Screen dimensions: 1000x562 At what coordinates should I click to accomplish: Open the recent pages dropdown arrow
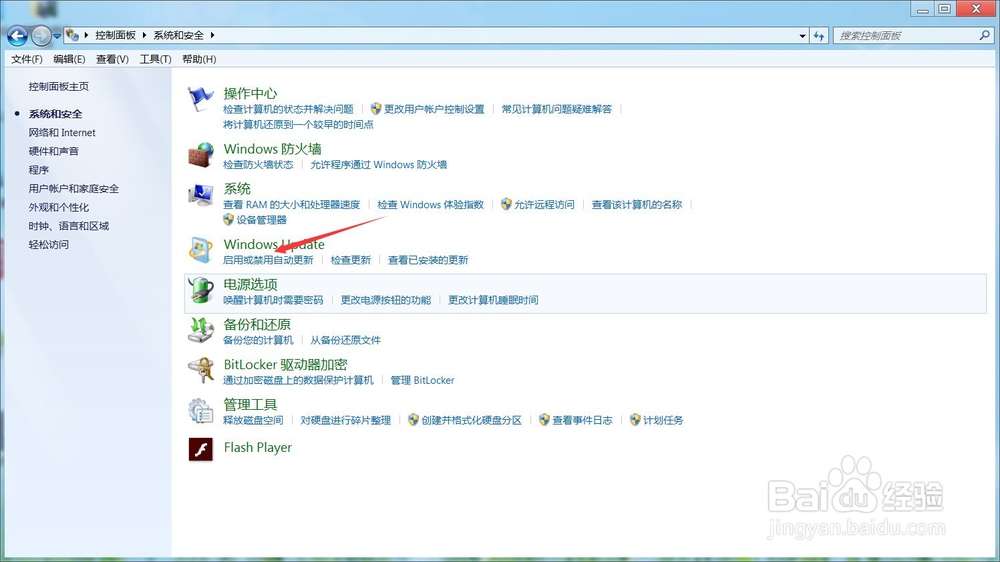click(57, 36)
